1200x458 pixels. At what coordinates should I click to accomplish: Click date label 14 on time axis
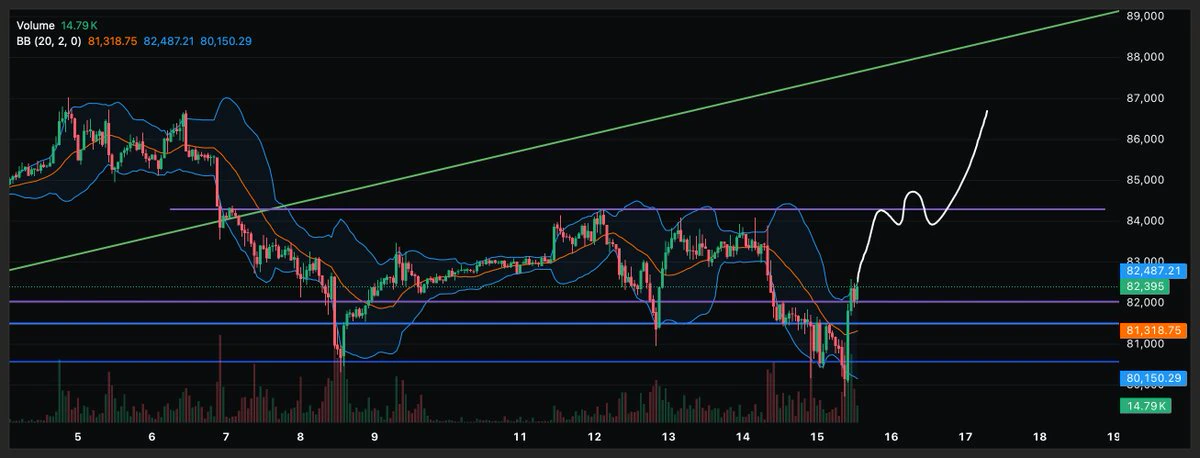[743, 437]
